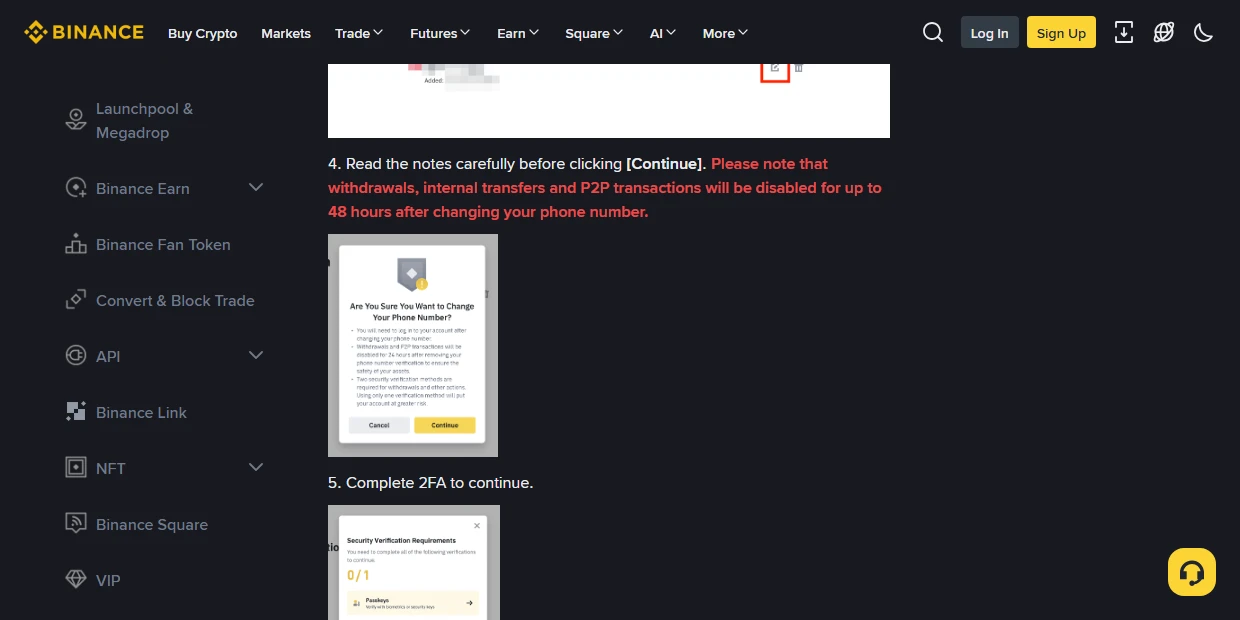Click the Launchpool & Megadrop icon
1240x620 pixels.
[76, 120]
